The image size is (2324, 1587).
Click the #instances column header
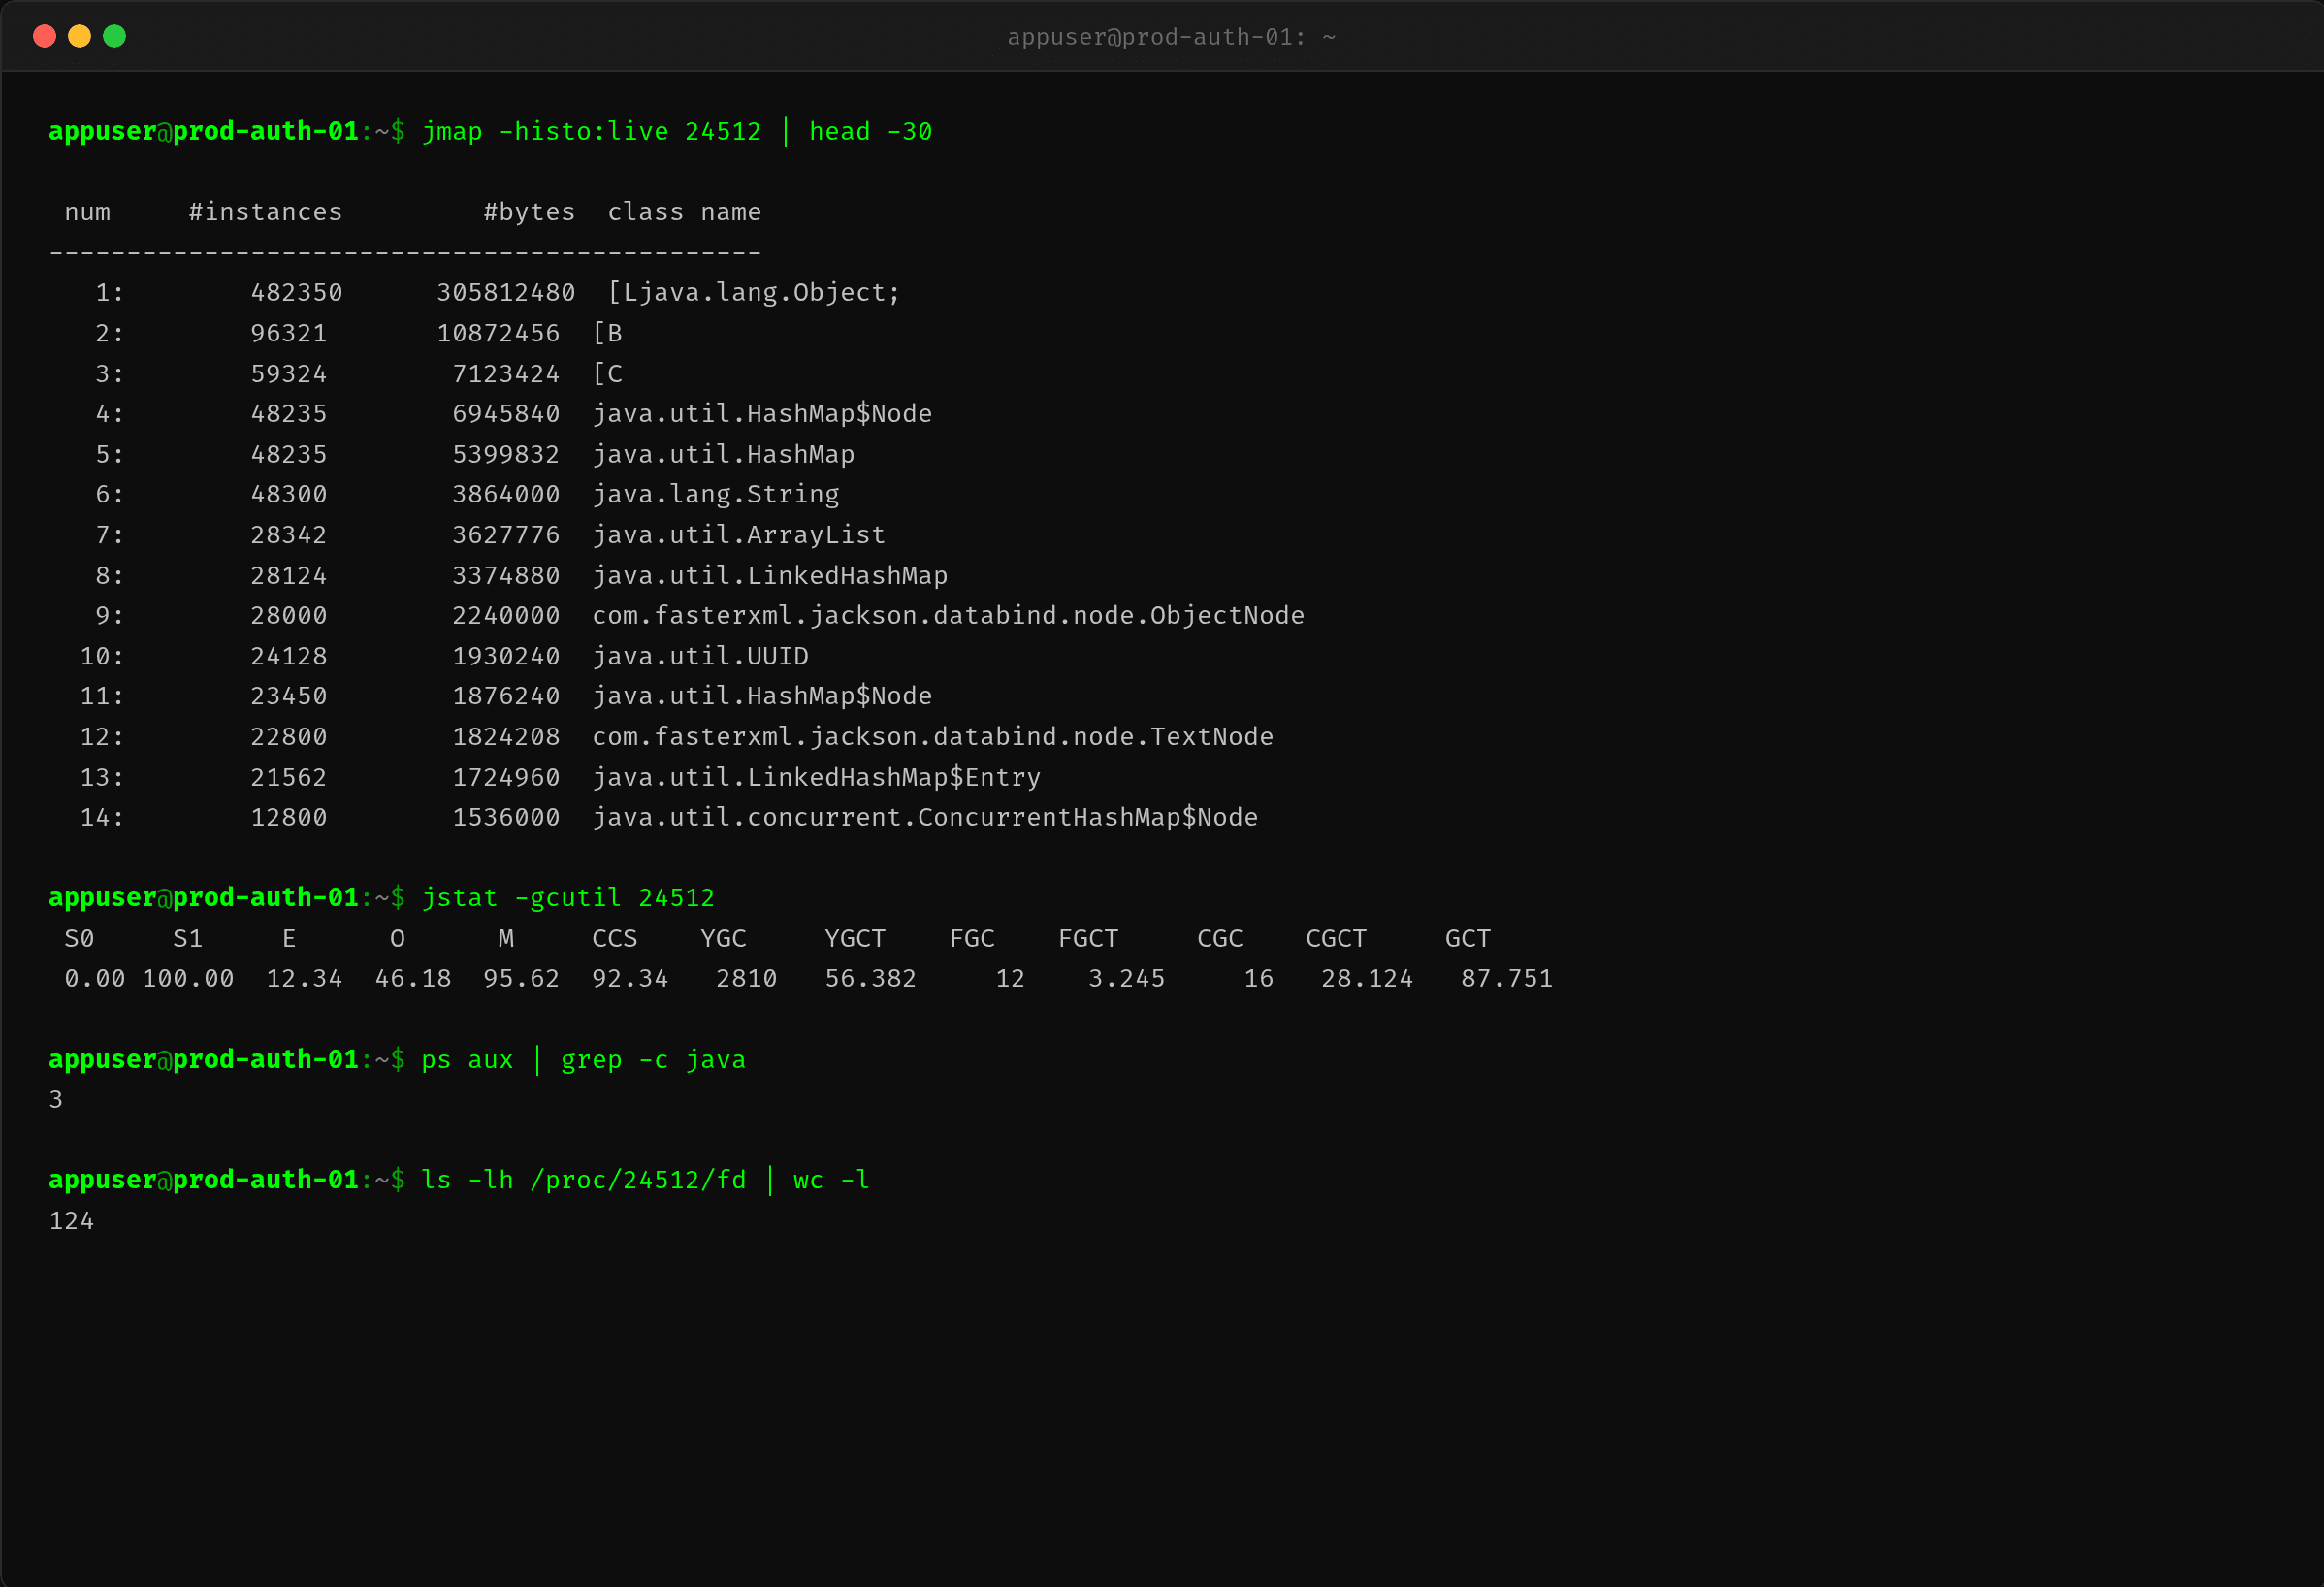pyautogui.click(x=266, y=212)
